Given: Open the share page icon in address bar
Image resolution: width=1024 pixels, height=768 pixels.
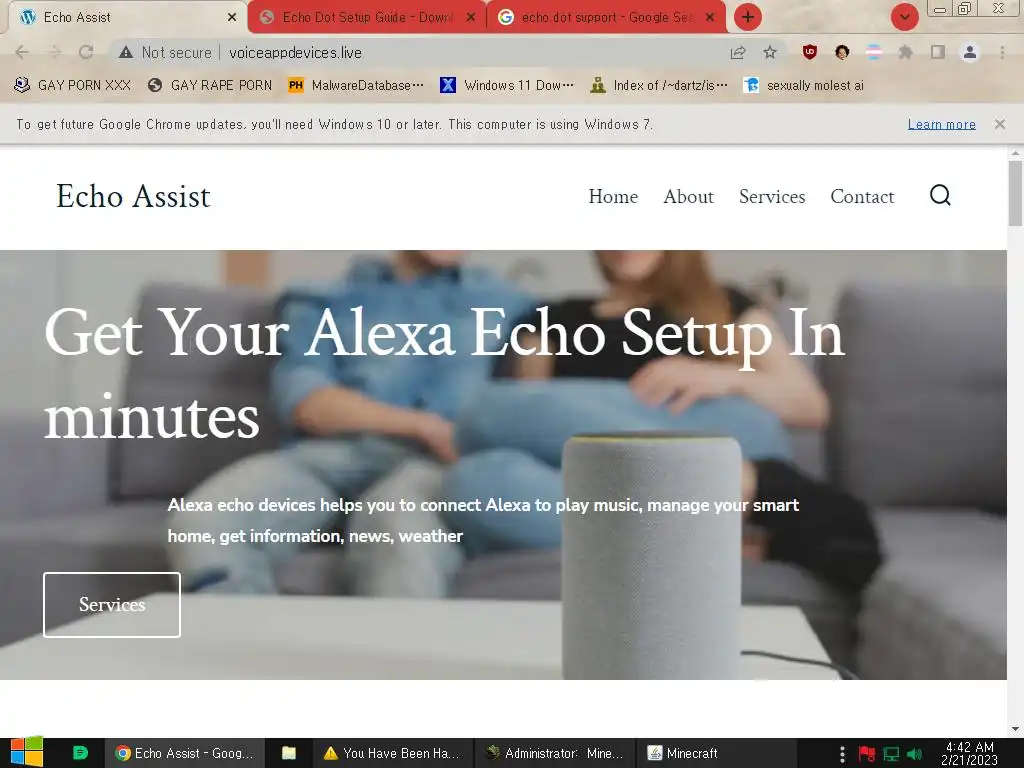Looking at the screenshot, I should 738,53.
